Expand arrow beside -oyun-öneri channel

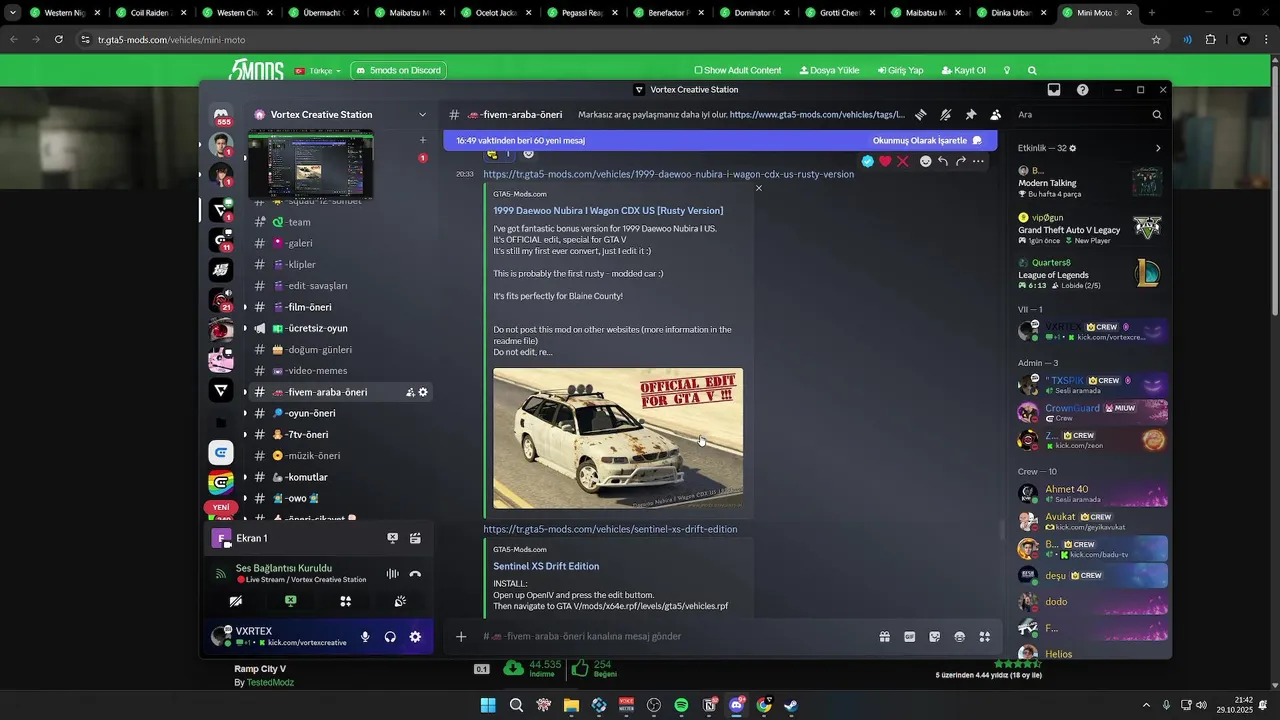245,413
